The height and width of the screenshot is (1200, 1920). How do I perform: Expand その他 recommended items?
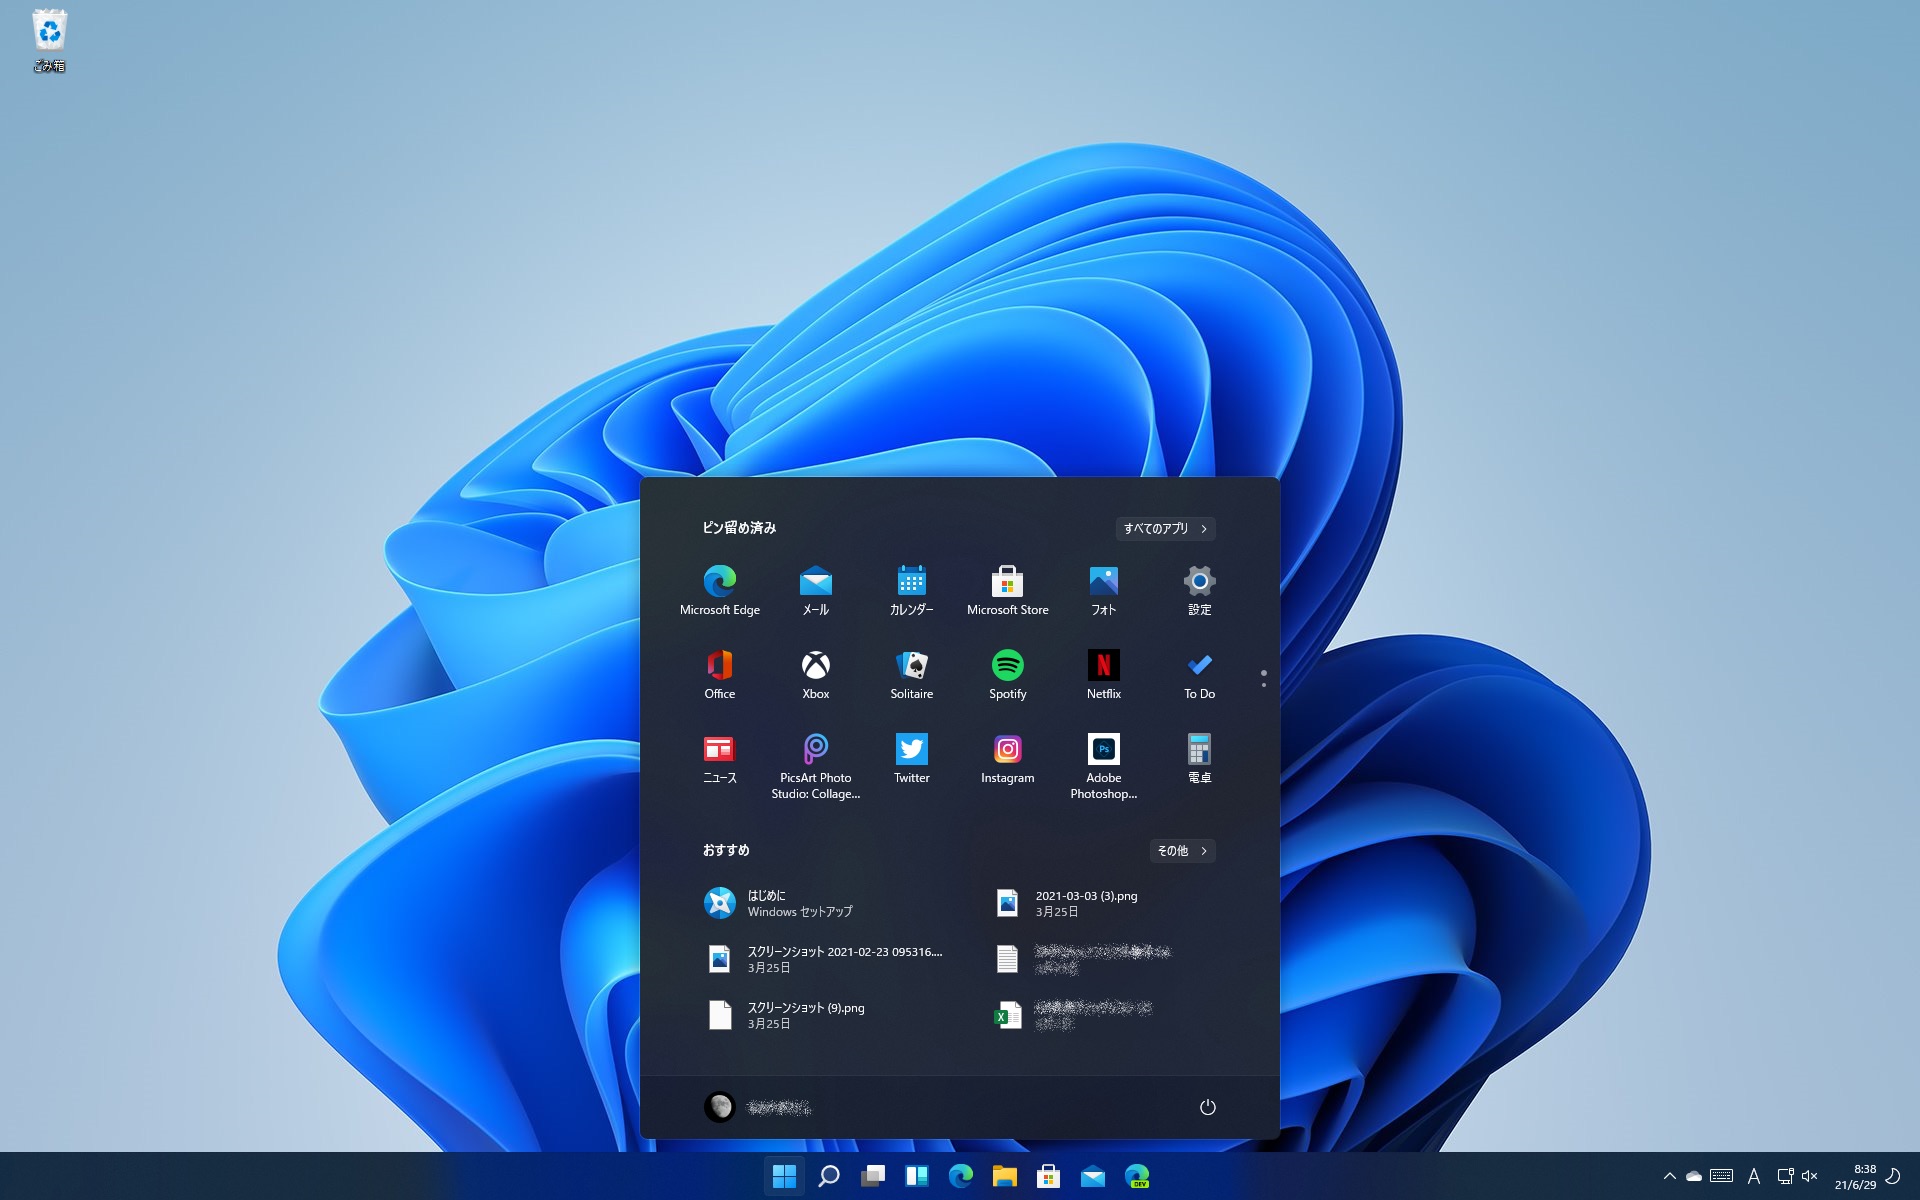pyautogui.click(x=1182, y=850)
